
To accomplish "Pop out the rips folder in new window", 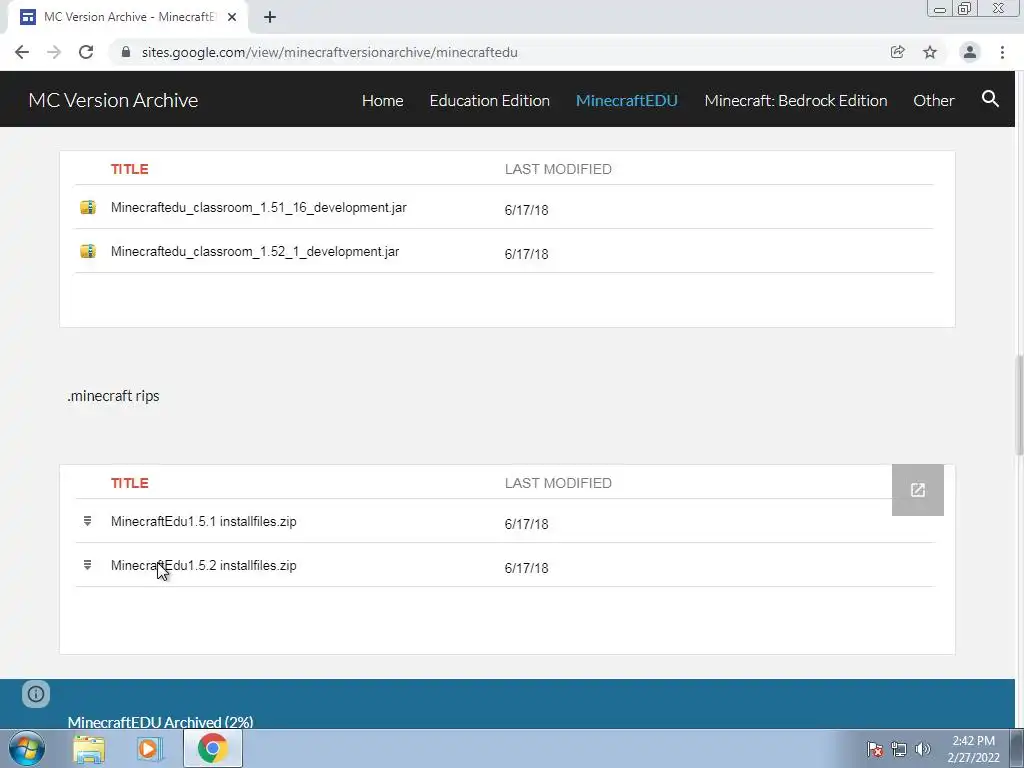I will tap(918, 490).
